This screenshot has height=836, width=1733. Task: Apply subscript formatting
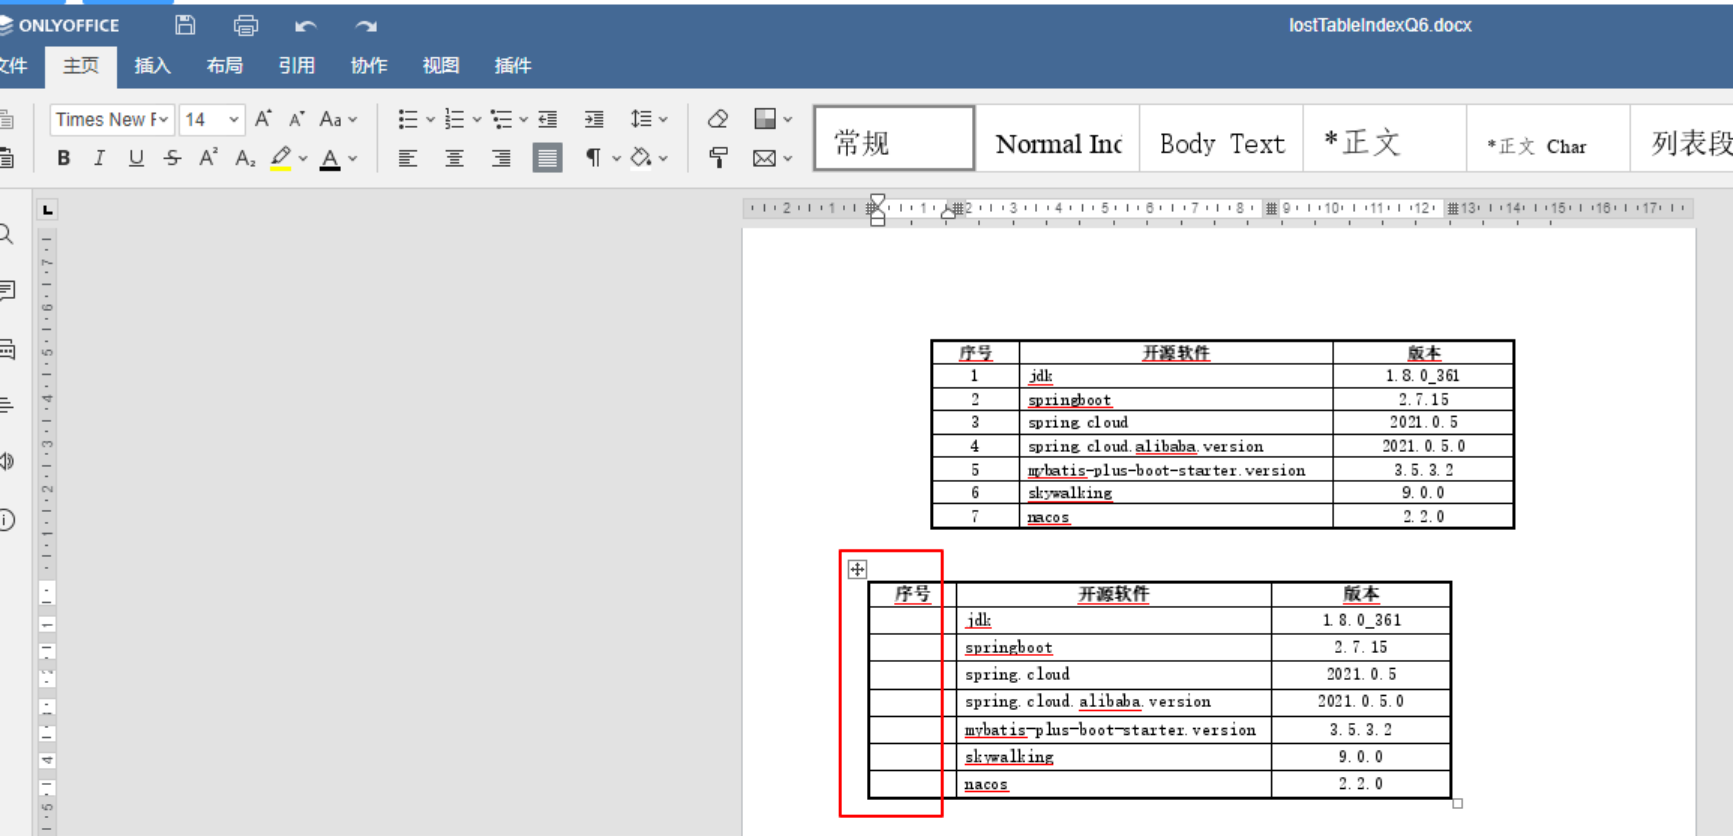(x=245, y=158)
